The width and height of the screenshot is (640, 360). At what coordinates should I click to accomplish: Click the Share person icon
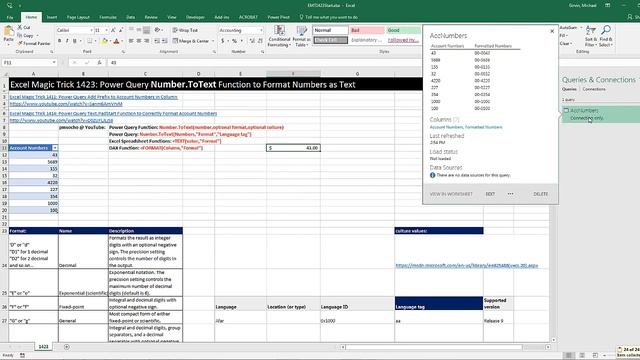pos(630,17)
